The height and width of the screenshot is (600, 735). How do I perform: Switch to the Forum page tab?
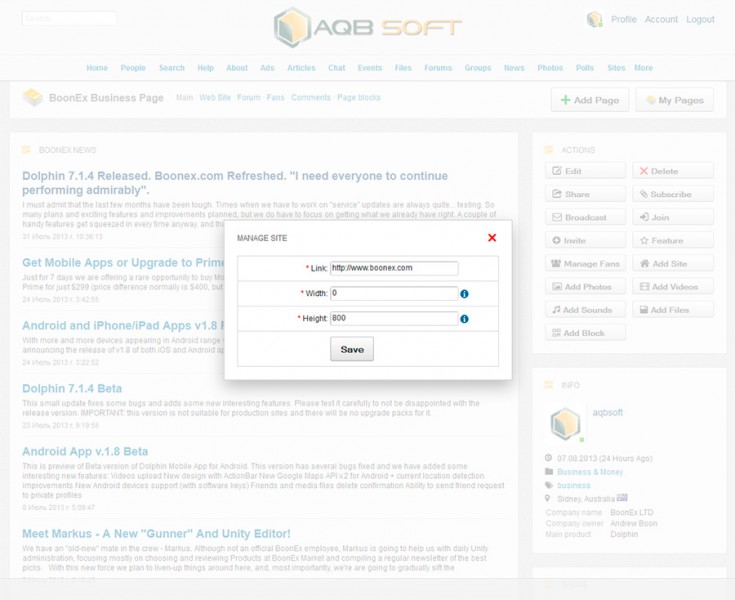(248, 98)
